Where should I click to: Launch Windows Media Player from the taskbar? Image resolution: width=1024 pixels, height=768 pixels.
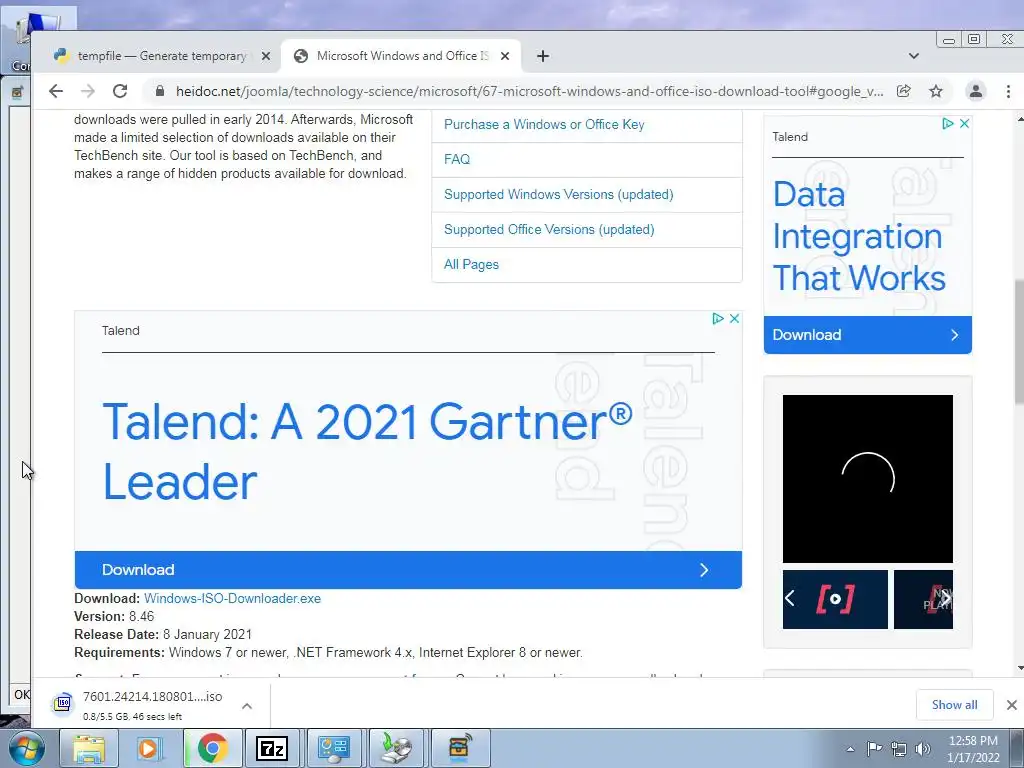pos(150,748)
